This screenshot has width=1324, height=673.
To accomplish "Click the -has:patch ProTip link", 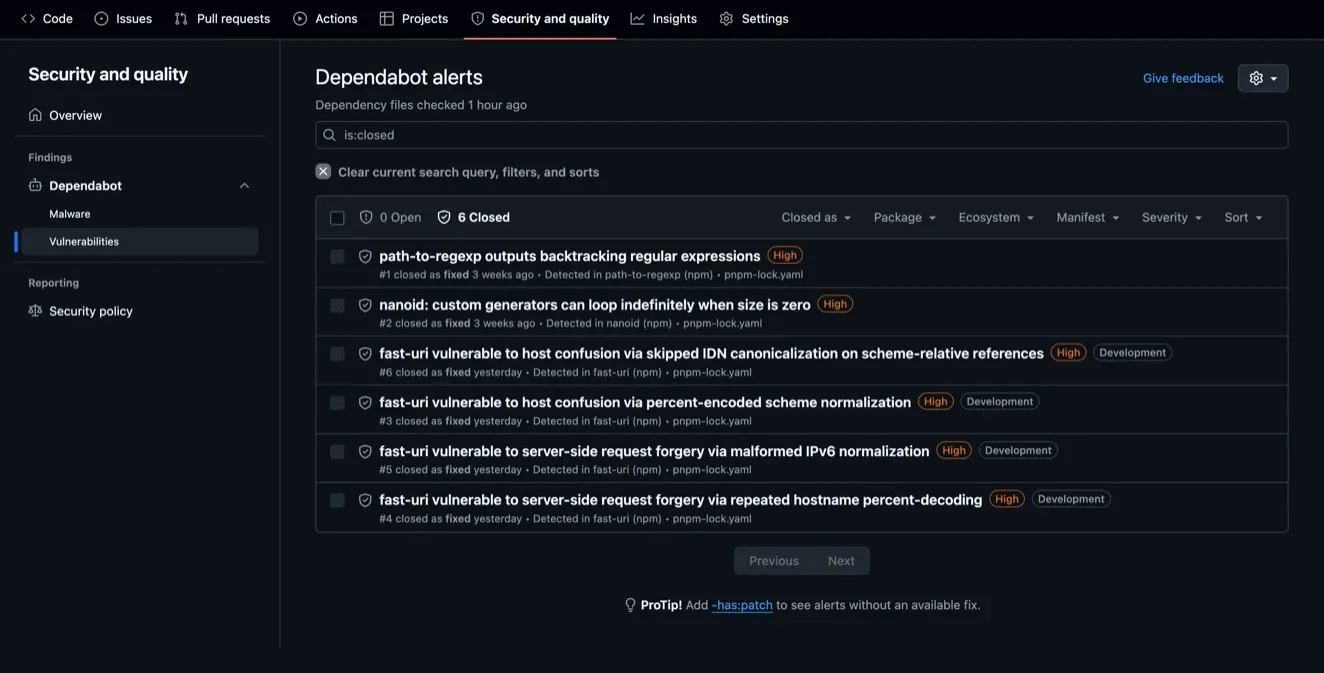I will click(x=742, y=605).
